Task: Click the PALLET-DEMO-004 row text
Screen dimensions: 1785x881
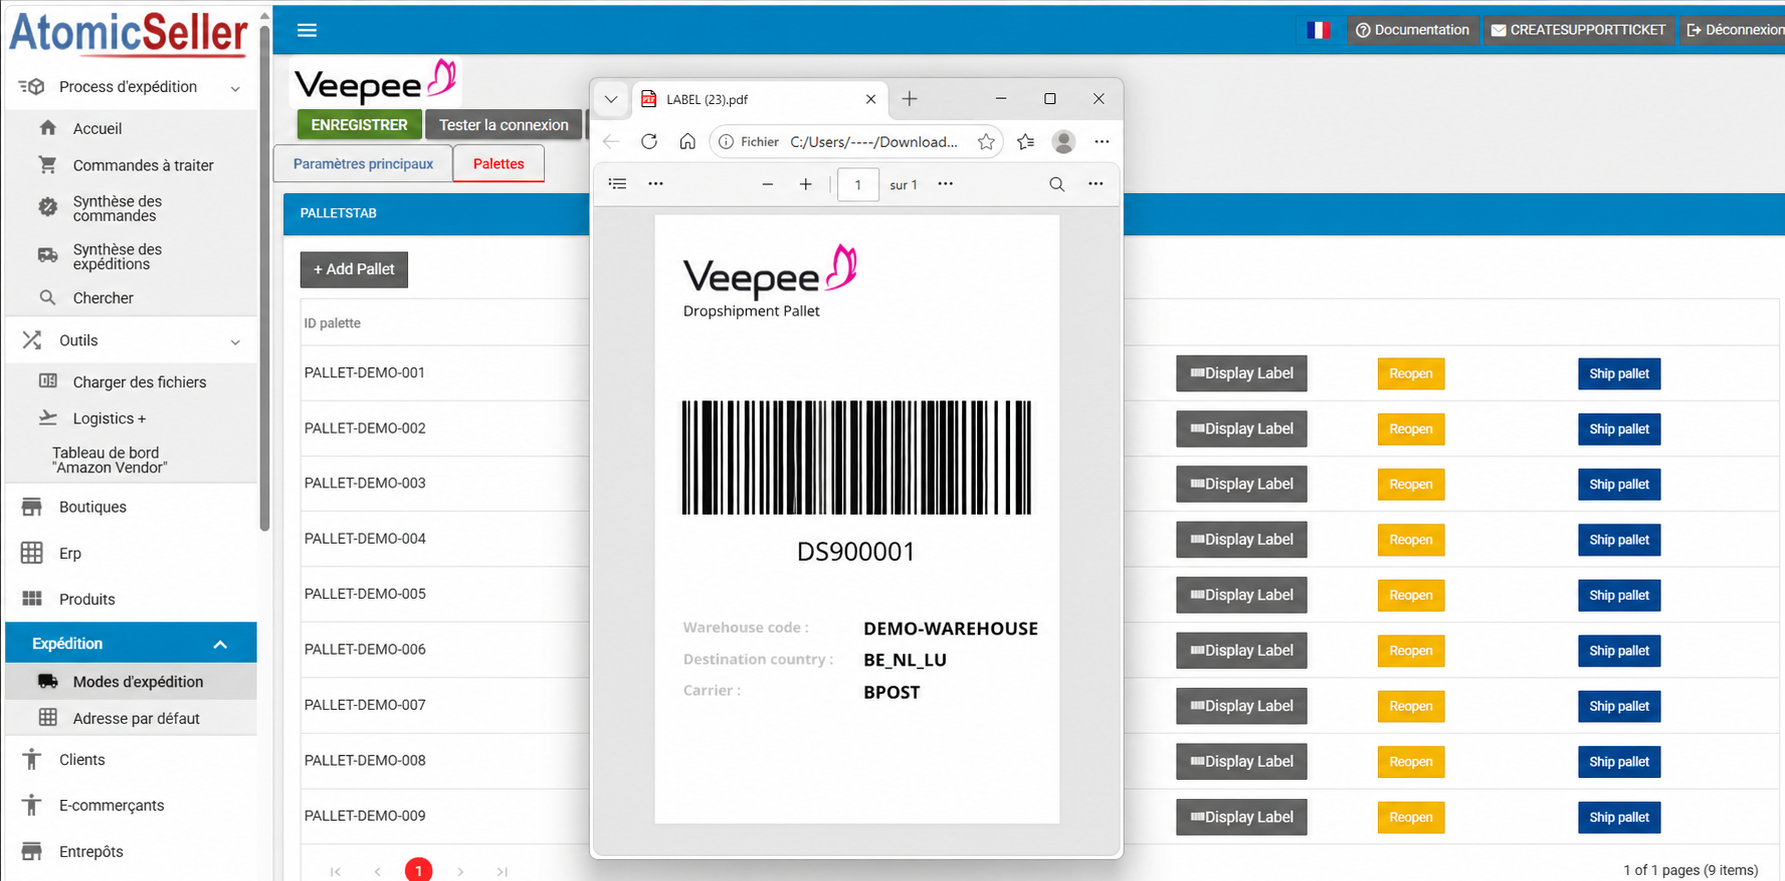Action: 365,539
